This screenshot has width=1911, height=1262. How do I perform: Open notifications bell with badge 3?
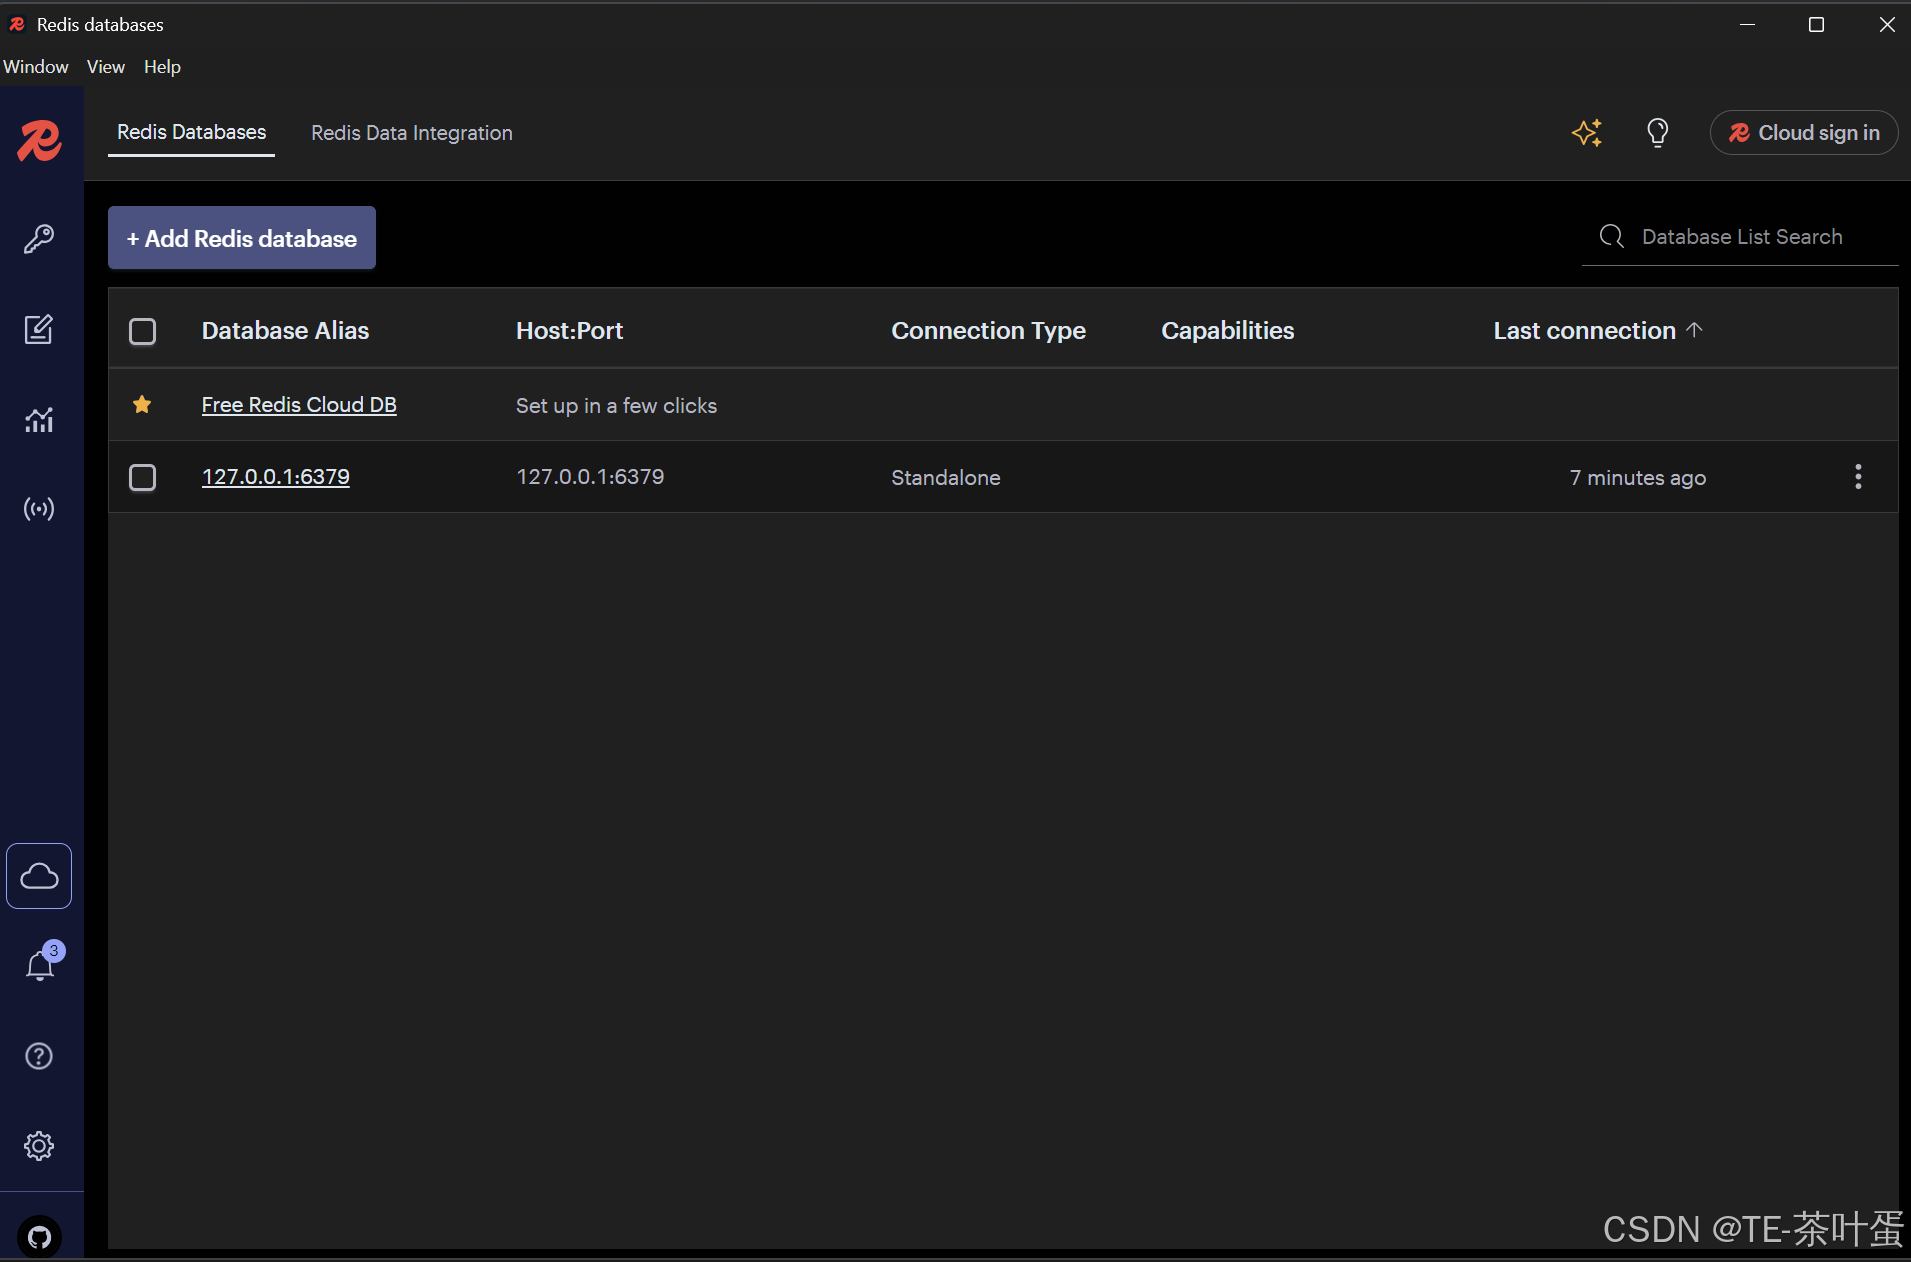41,963
